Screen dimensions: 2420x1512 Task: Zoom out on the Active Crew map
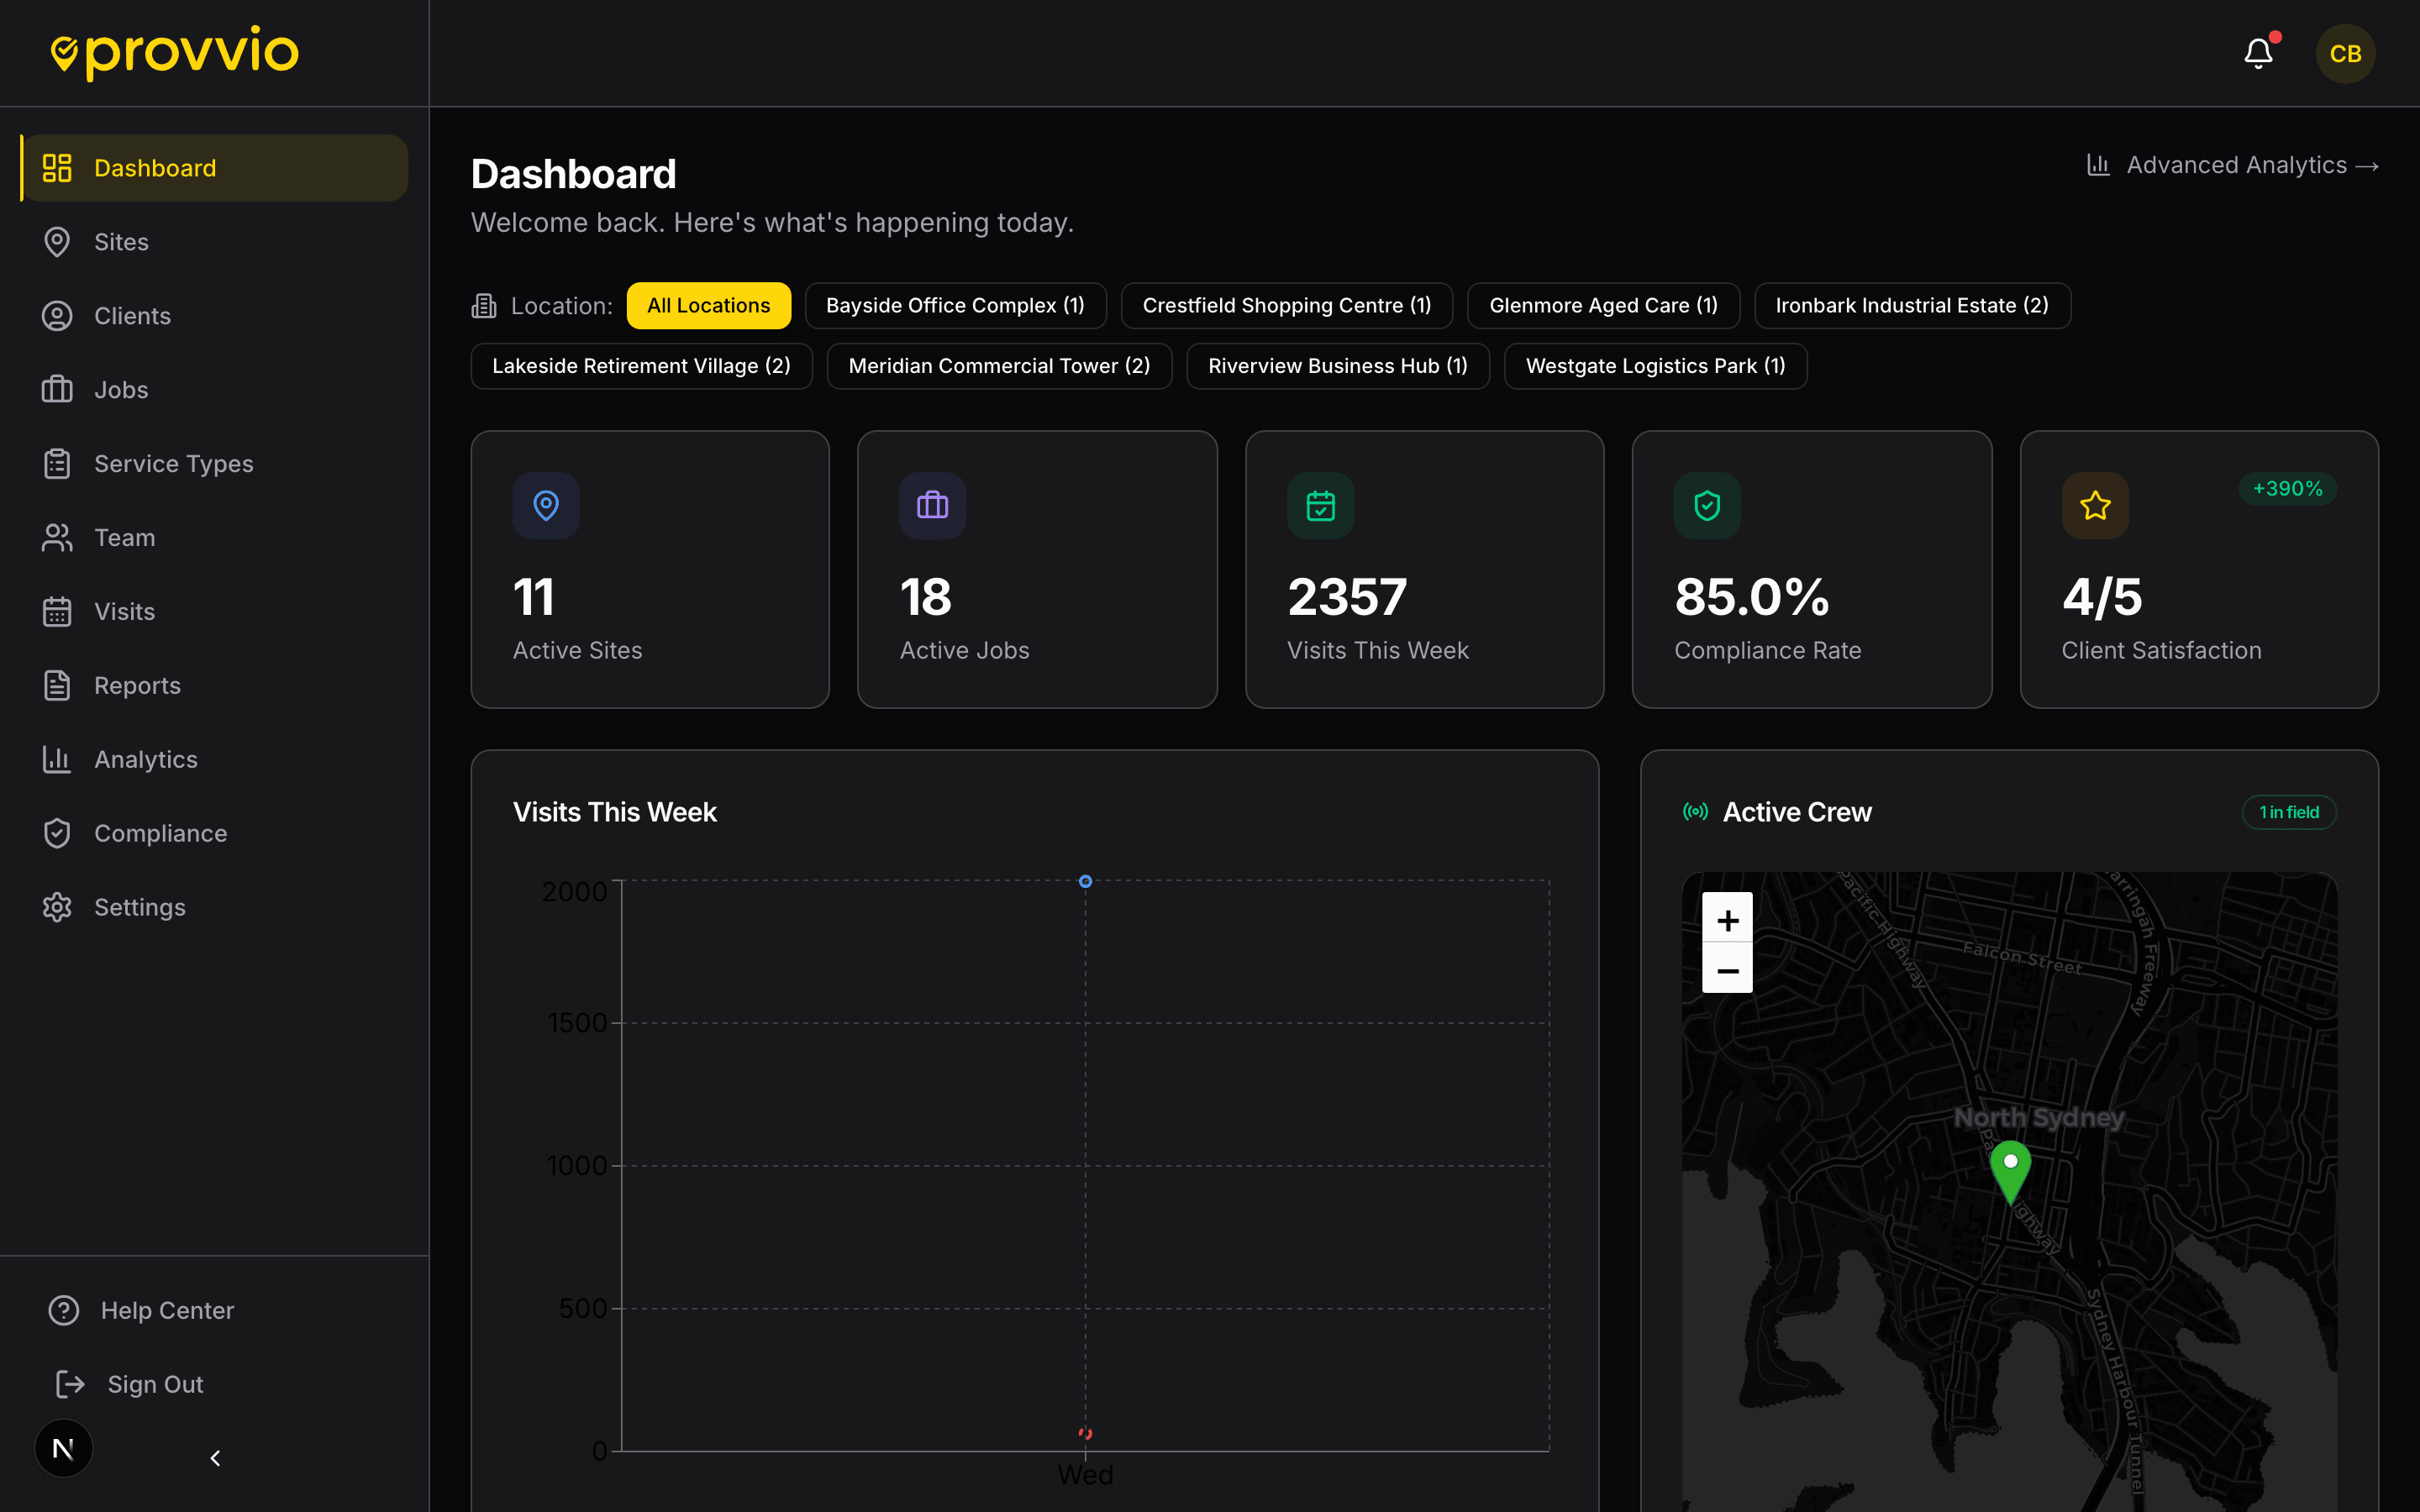[x=1727, y=970]
